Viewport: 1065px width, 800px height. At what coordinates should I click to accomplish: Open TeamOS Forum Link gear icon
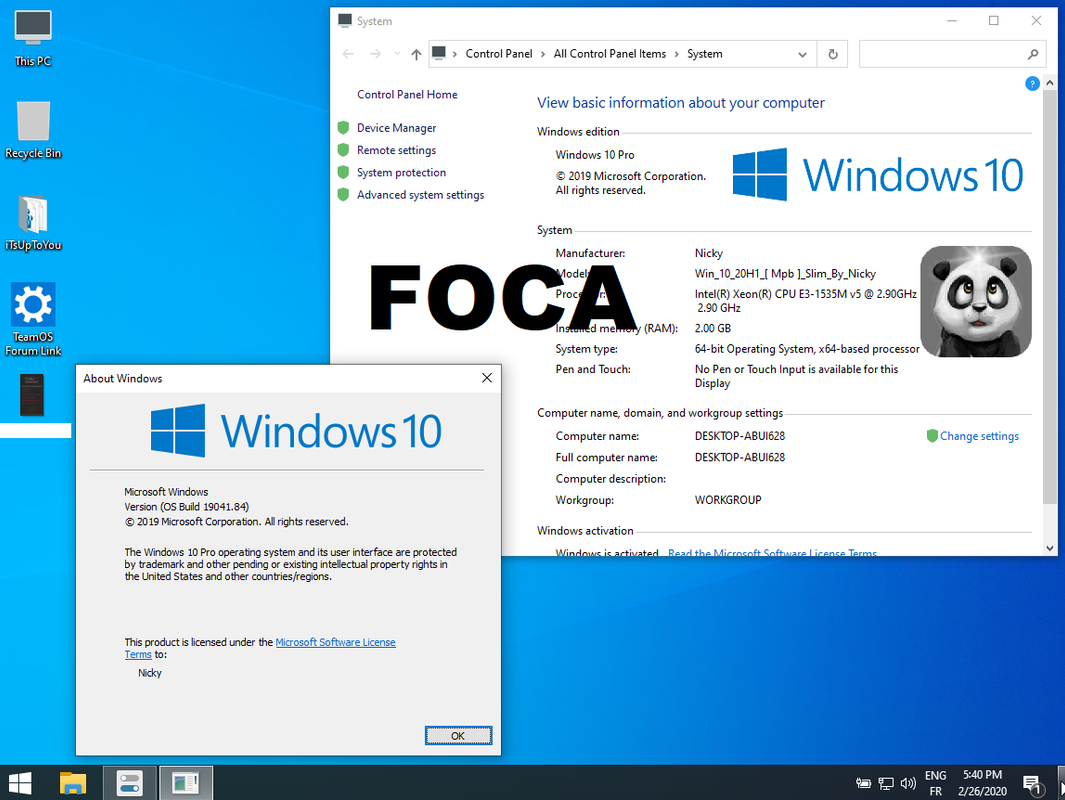click(33, 319)
